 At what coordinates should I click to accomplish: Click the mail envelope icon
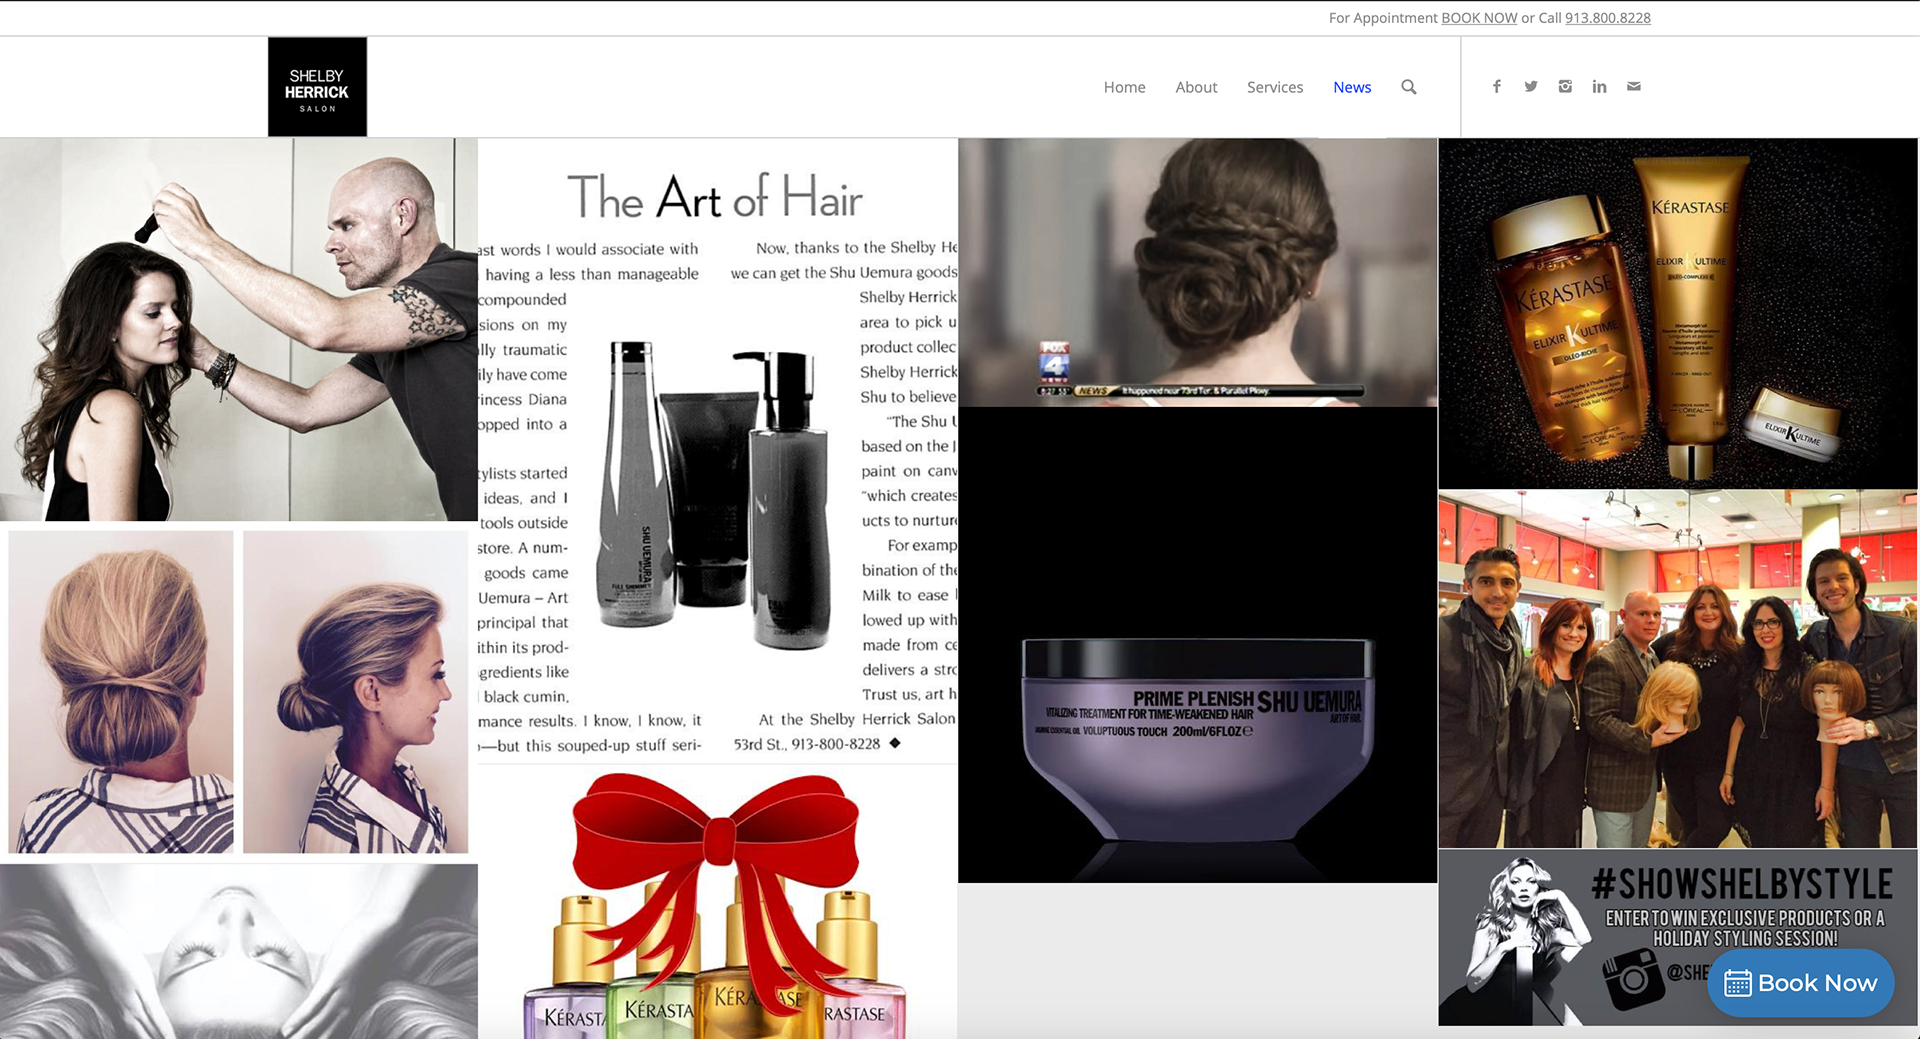coord(1633,87)
